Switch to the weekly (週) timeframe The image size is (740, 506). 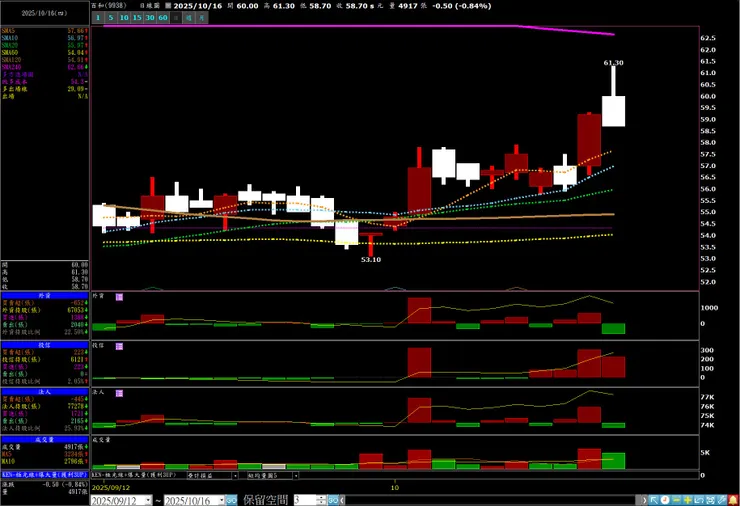click(x=189, y=17)
